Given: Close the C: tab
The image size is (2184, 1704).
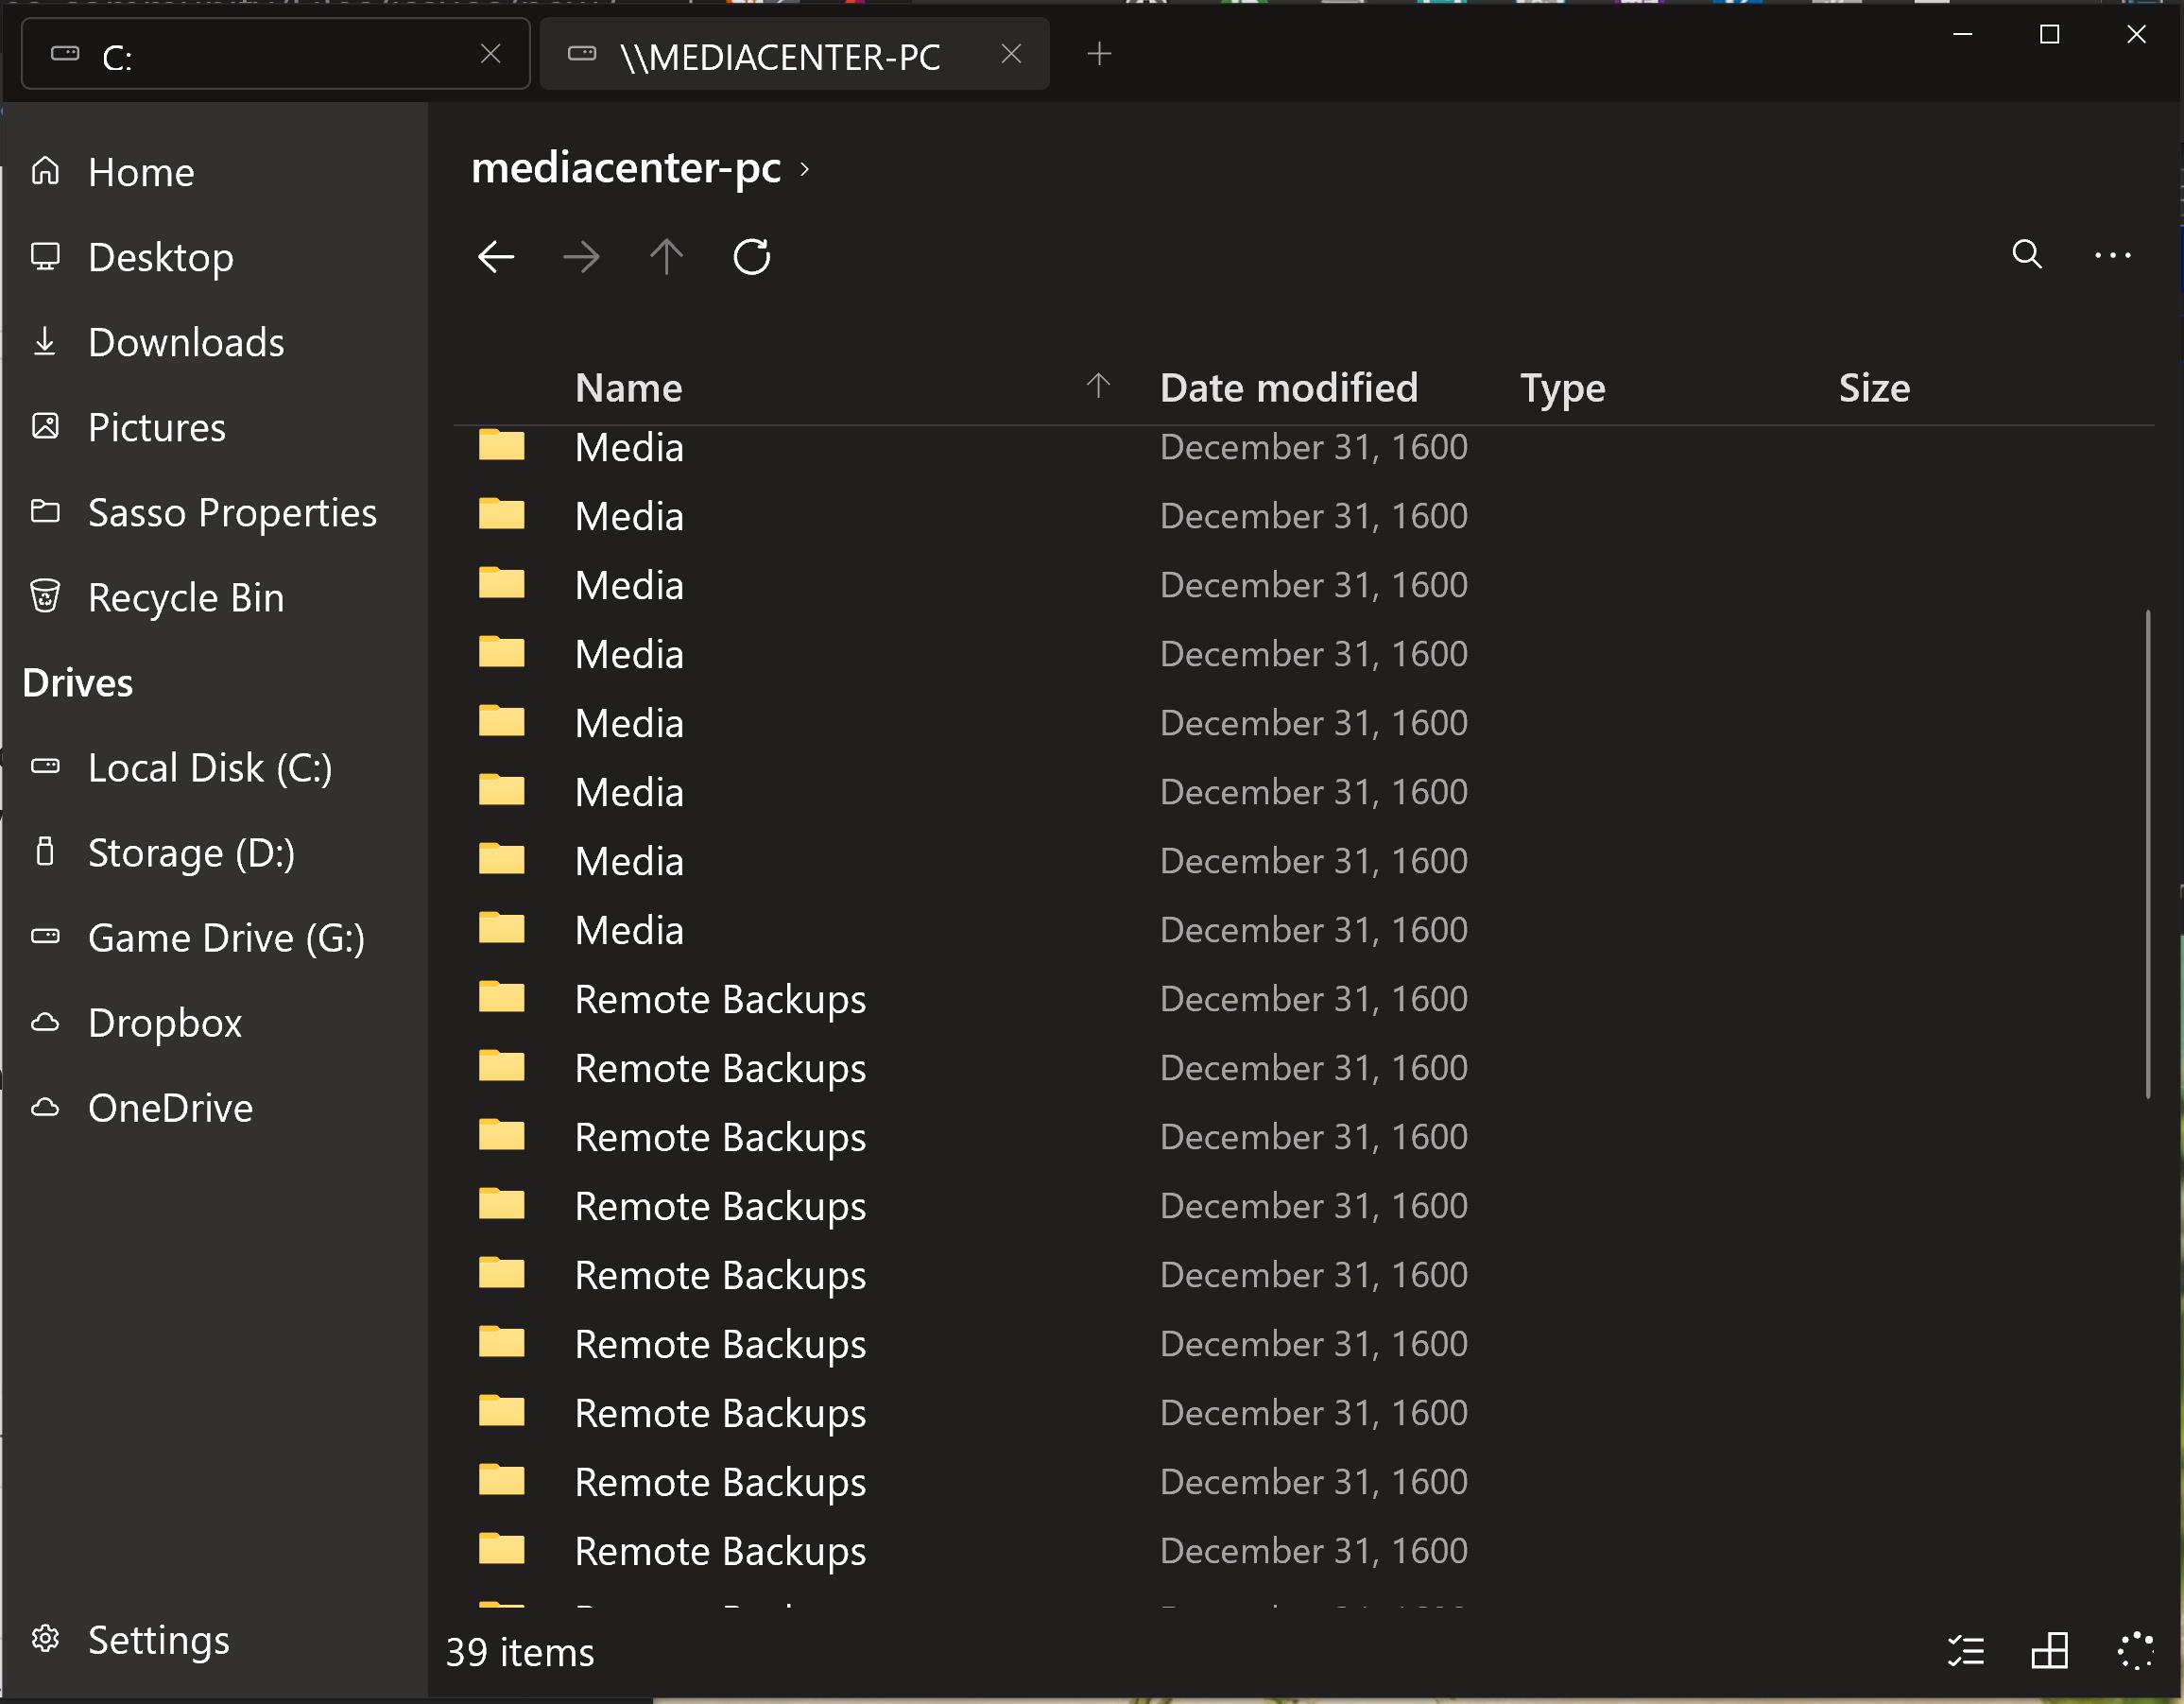Looking at the screenshot, I should click(x=490, y=54).
